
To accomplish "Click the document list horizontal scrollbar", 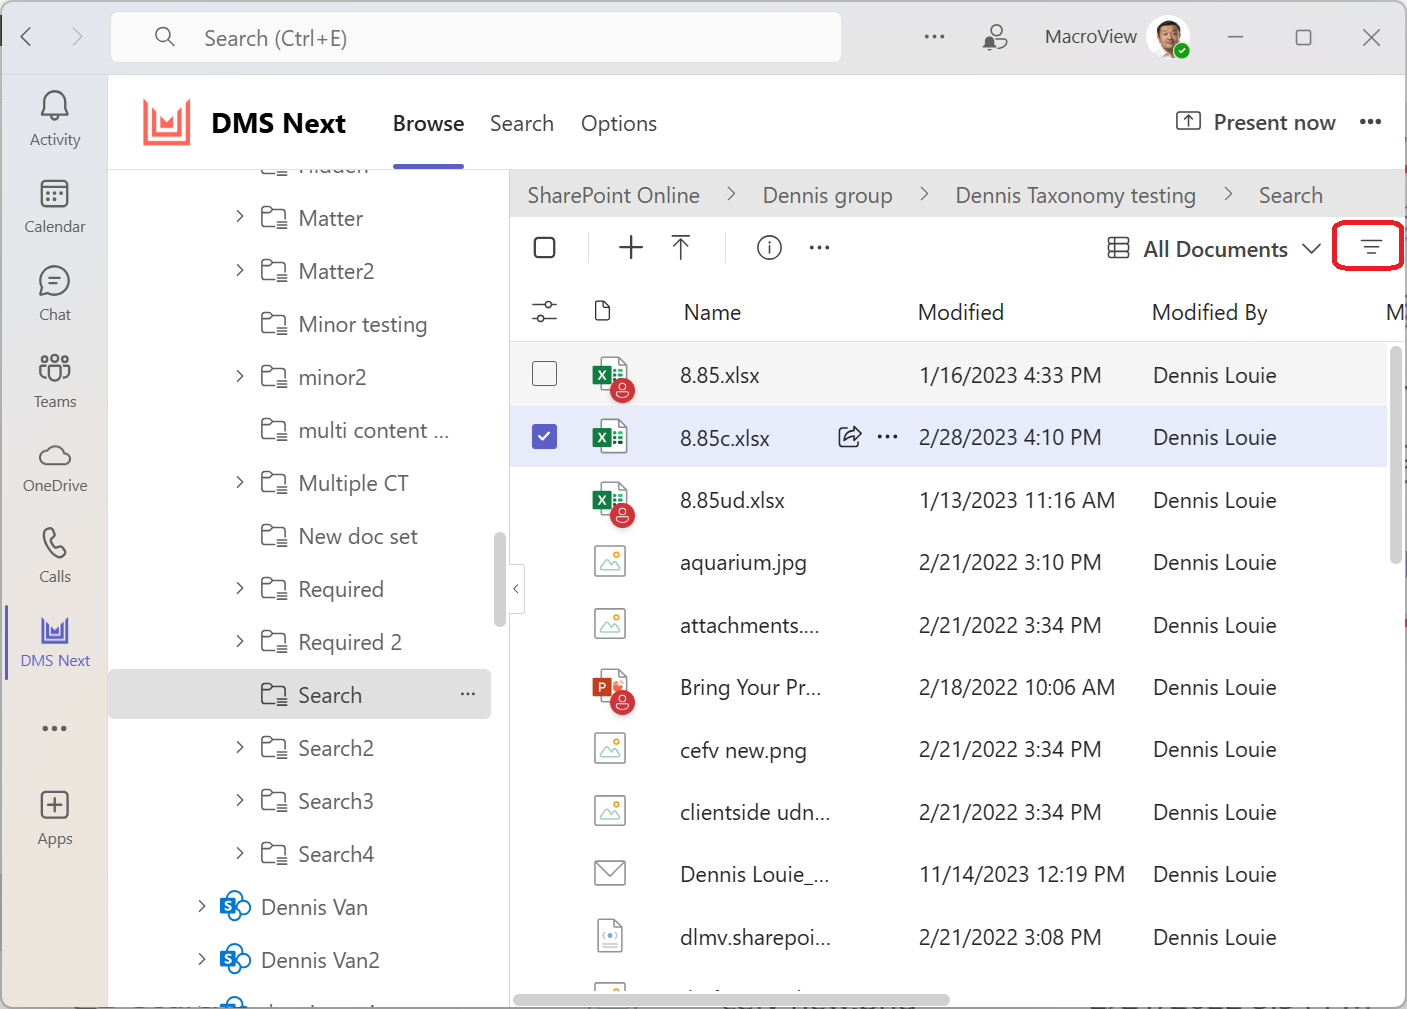I will [x=731, y=999].
